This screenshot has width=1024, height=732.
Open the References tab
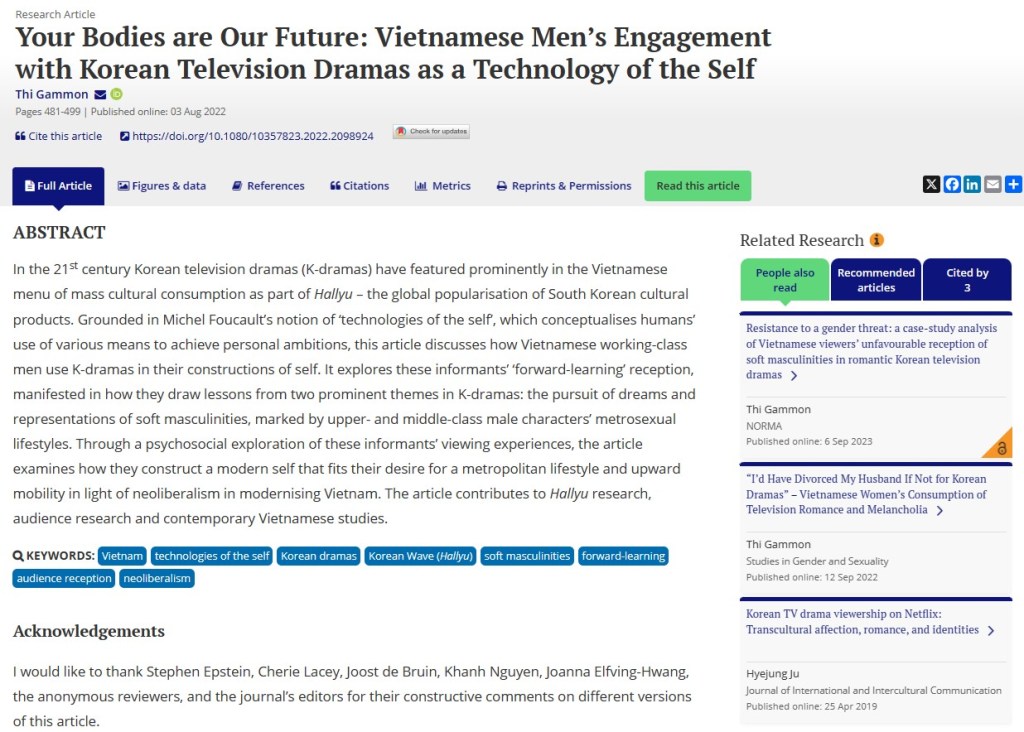tap(268, 186)
